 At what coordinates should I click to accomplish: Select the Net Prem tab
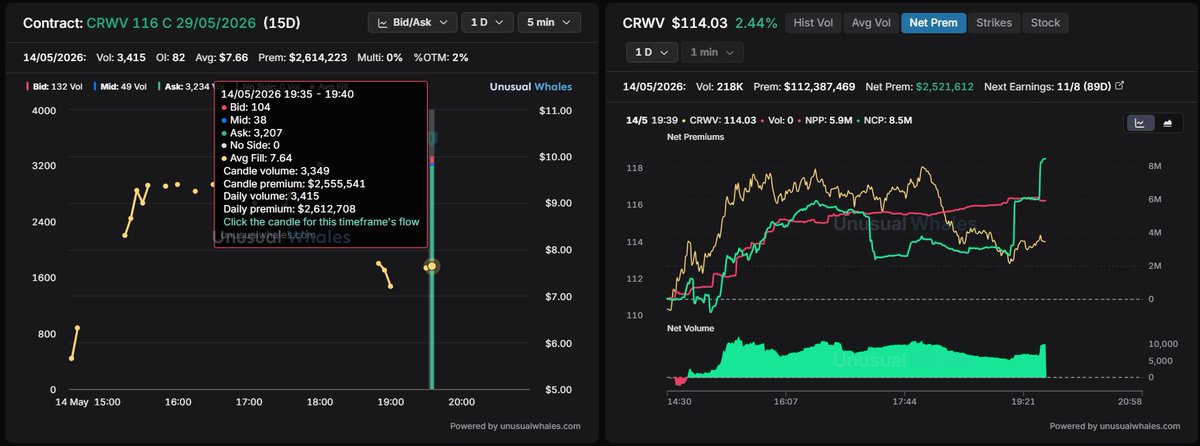click(x=933, y=22)
